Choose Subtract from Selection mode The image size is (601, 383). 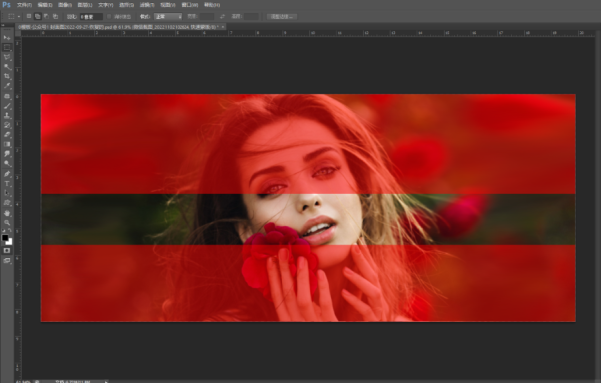(46, 16)
